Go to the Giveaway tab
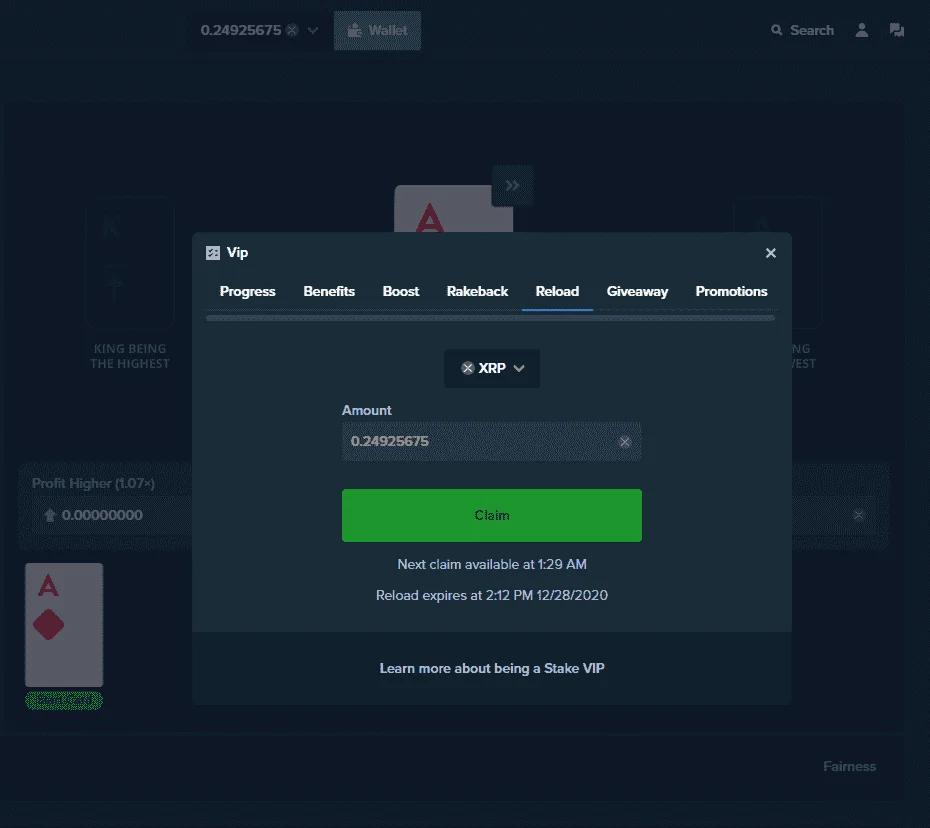 [637, 291]
